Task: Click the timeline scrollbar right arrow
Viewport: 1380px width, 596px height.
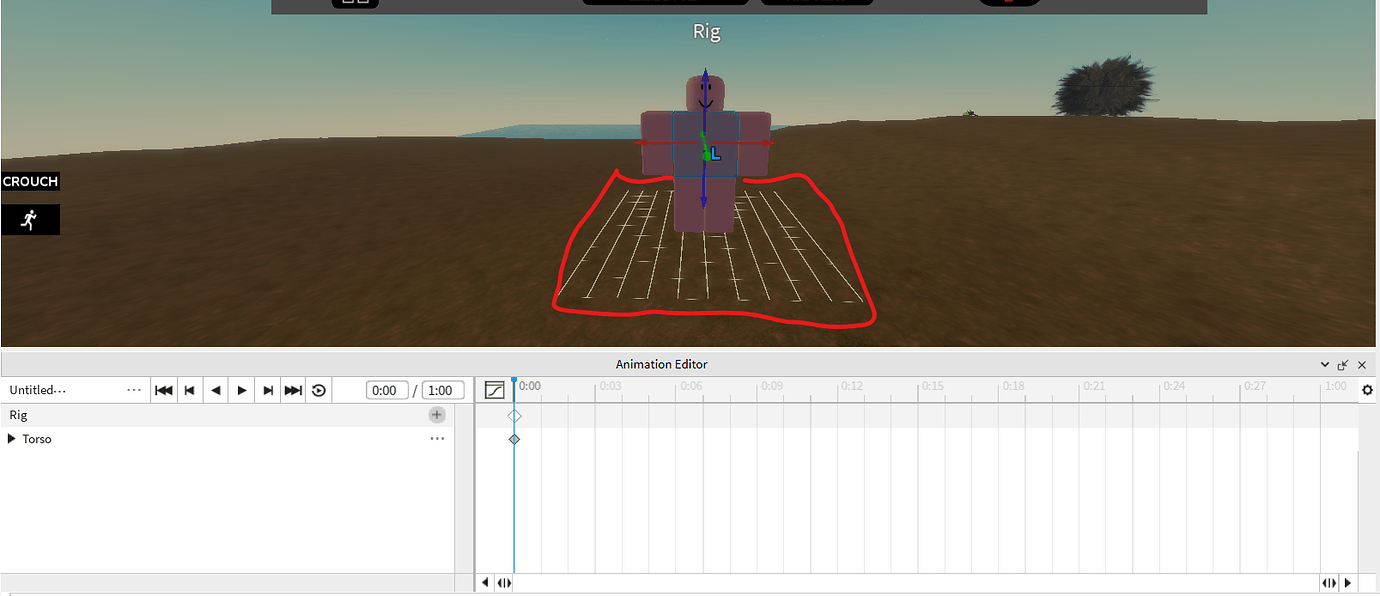Action: (x=1347, y=583)
